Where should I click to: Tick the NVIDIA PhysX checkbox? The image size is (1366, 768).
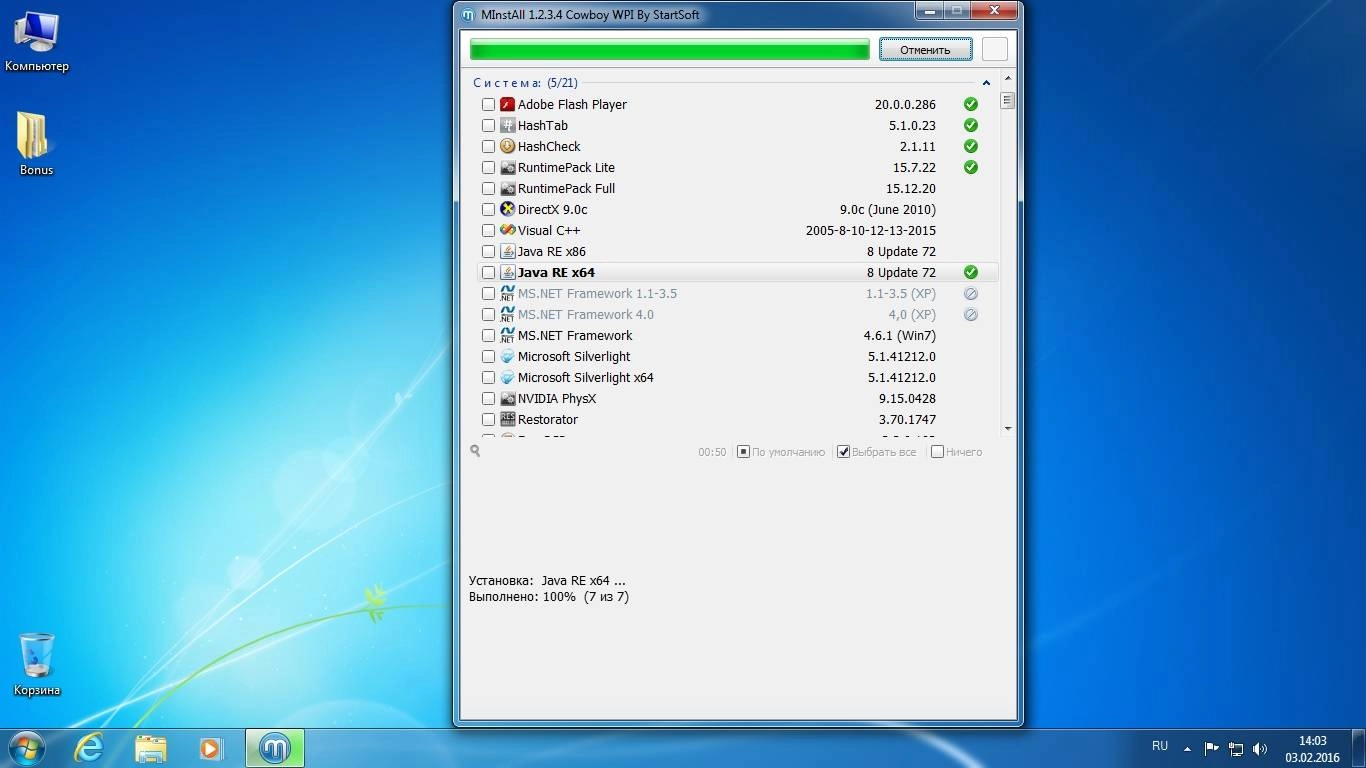click(x=488, y=398)
